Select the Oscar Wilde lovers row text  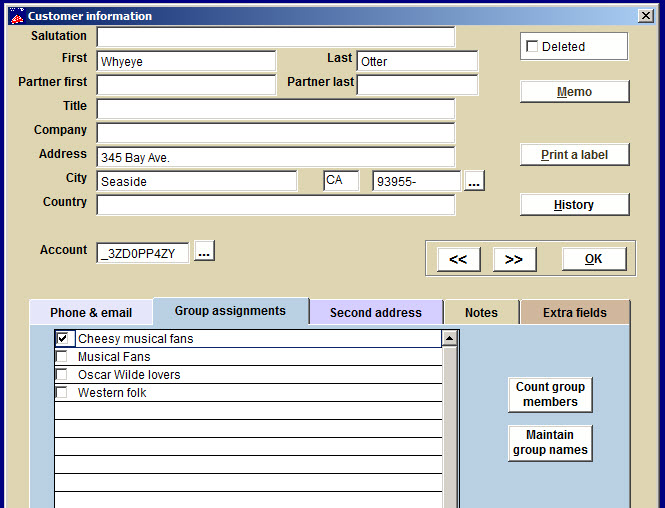point(129,374)
